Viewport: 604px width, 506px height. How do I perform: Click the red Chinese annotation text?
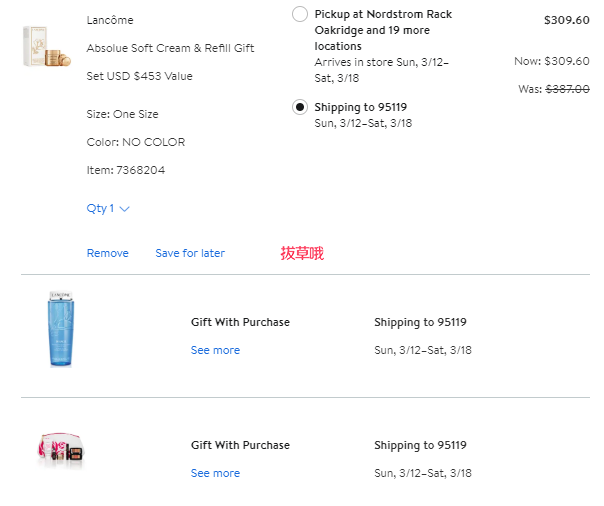tap(302, 253)
